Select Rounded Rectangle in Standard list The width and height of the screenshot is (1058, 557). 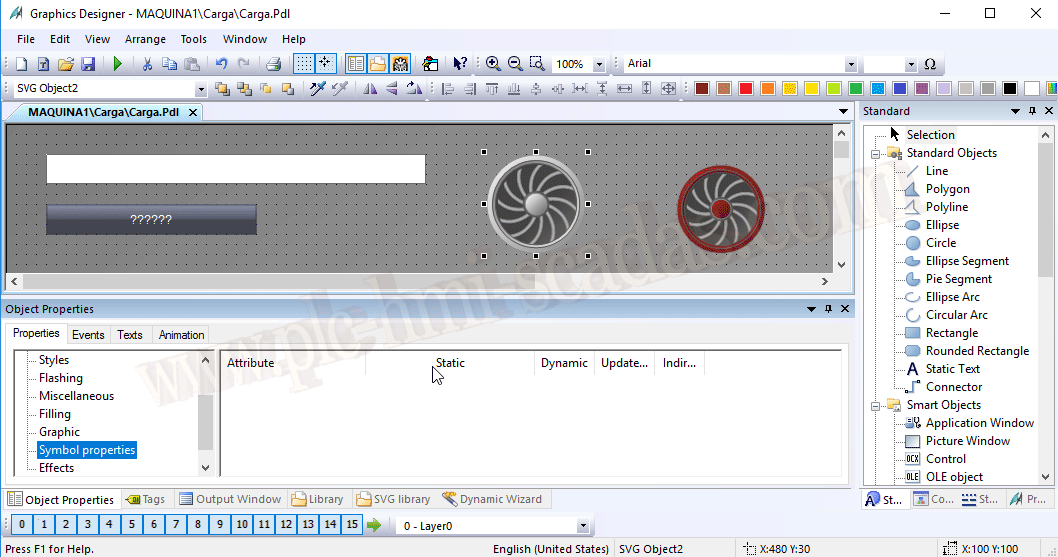pyautogui.click(x=976, y=351)
